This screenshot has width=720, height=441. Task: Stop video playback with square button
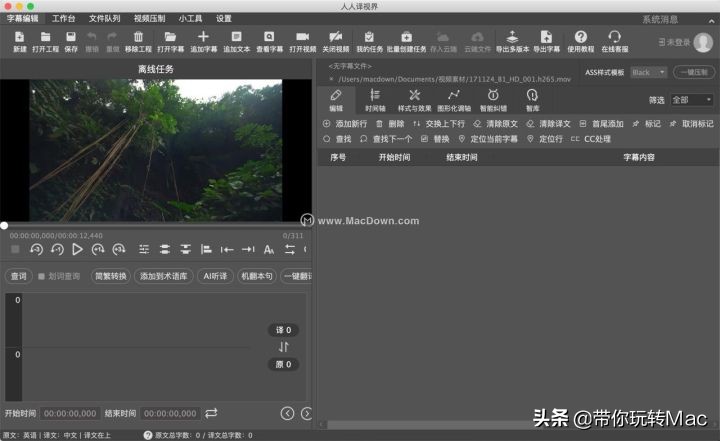15,249
